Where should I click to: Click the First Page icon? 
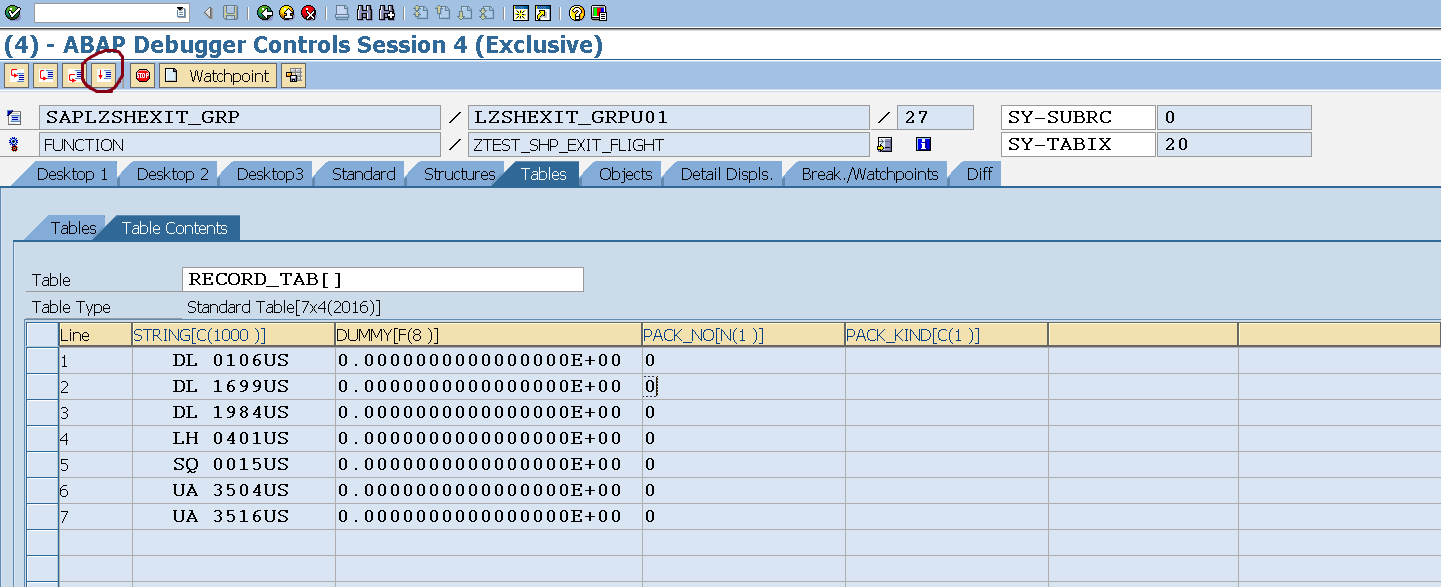[420, 13]
